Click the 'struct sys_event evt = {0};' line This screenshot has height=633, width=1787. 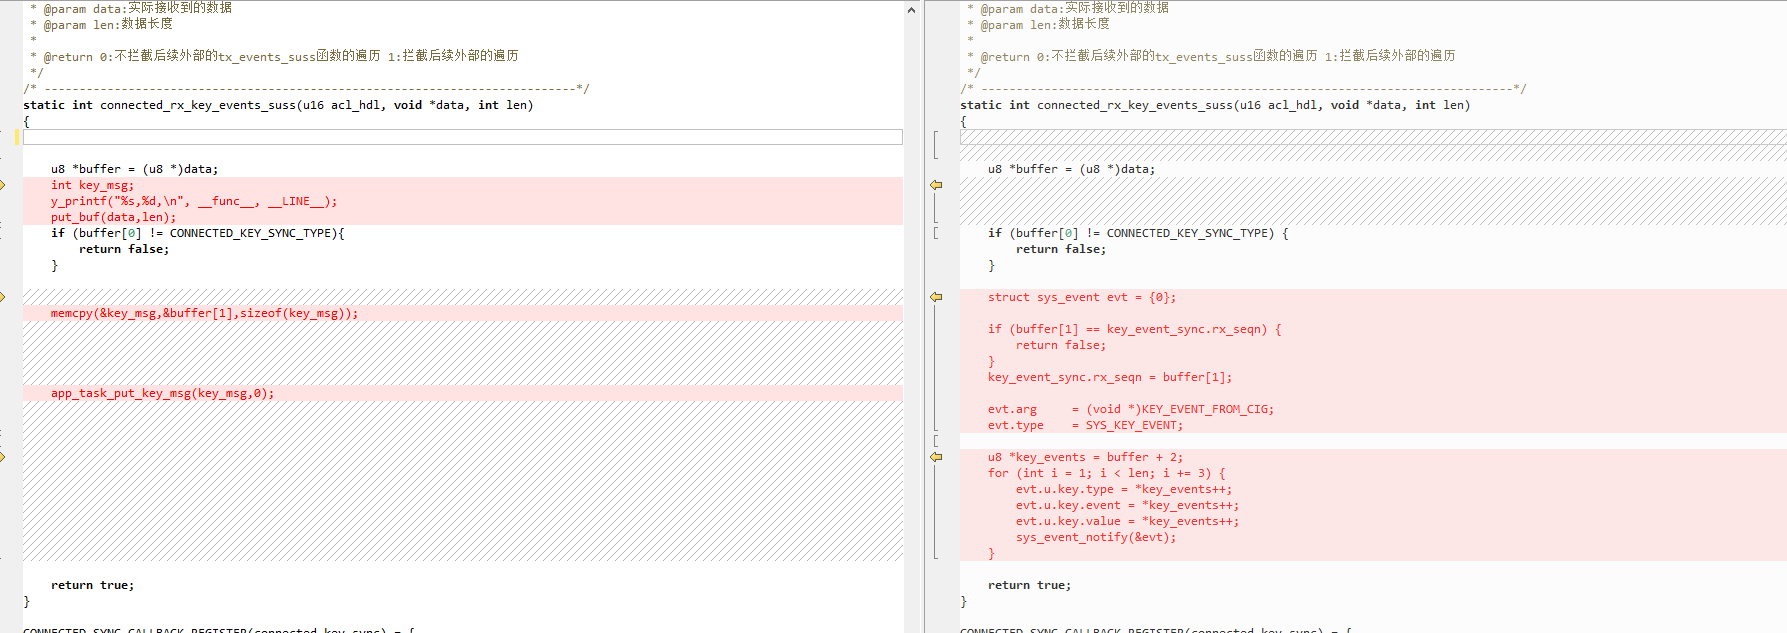(1082, 297)
